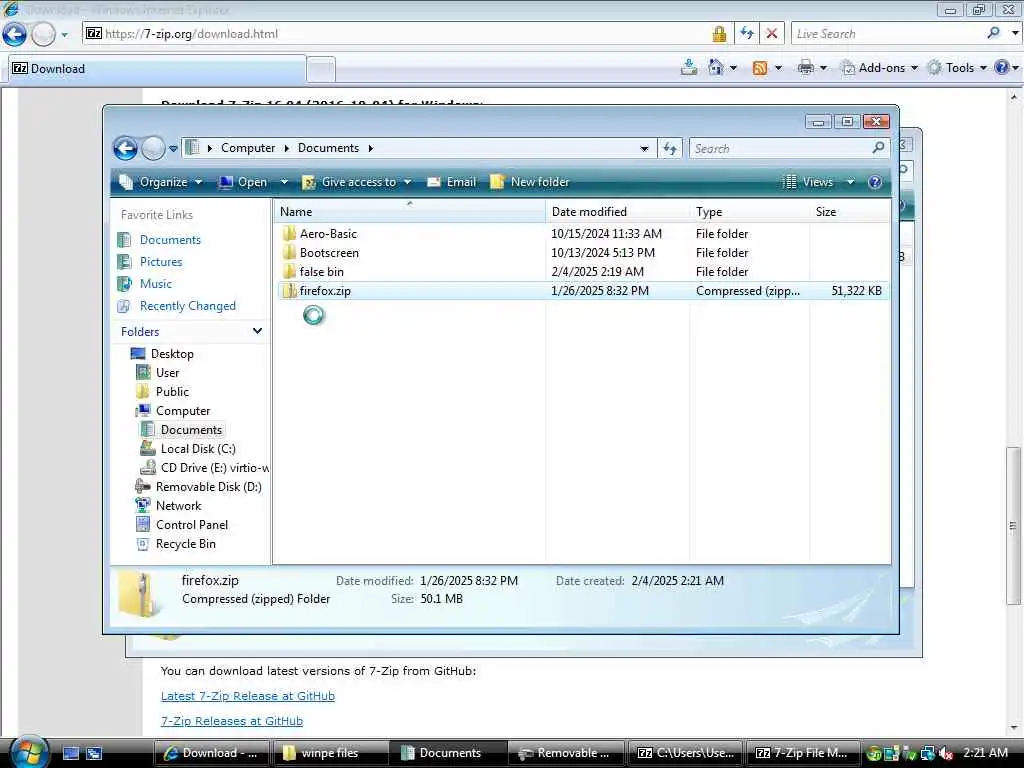Open Music in Favorite Links
The image size is (1024, 768).
[155, 284]
